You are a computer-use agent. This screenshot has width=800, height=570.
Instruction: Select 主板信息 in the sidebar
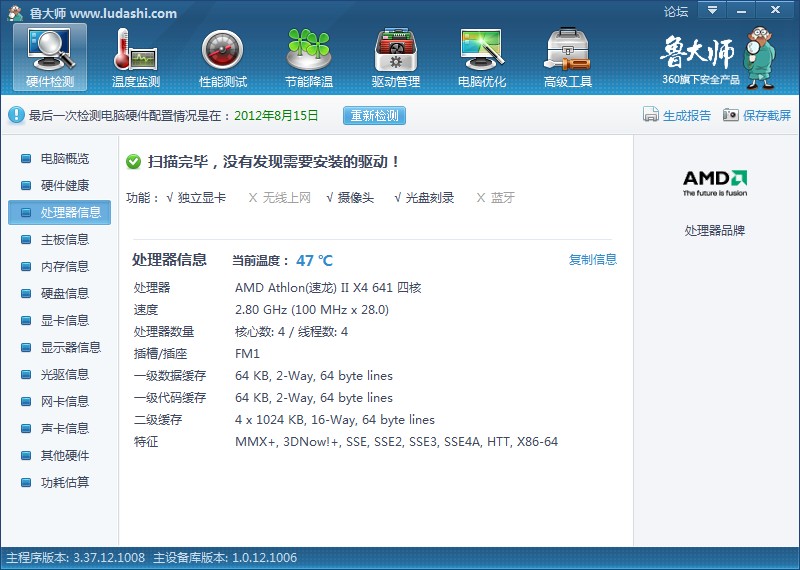59,239
